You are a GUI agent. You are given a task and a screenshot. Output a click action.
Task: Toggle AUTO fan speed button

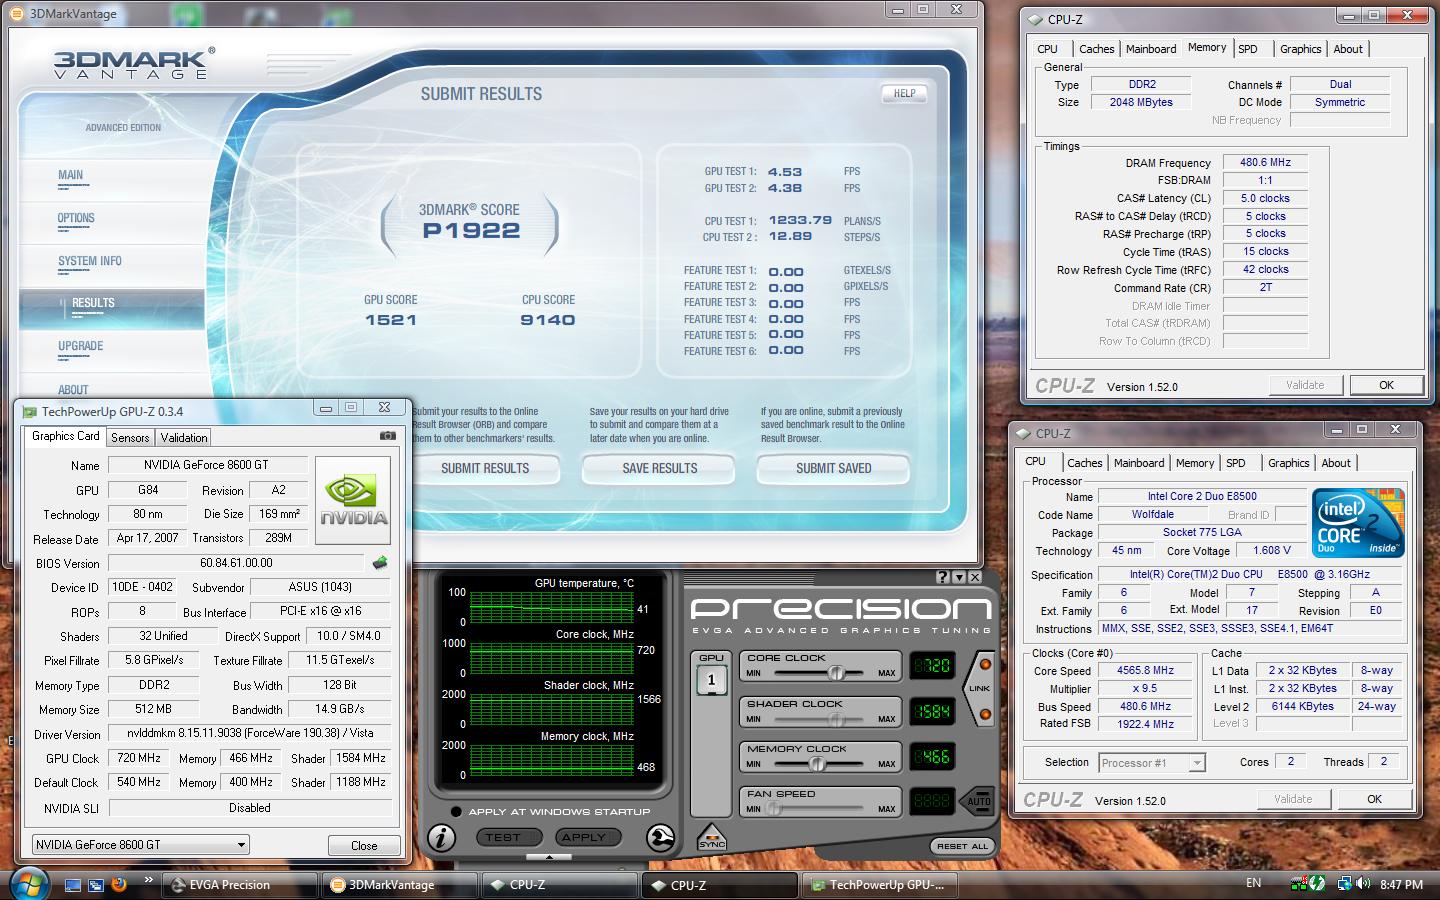point(978,801)
